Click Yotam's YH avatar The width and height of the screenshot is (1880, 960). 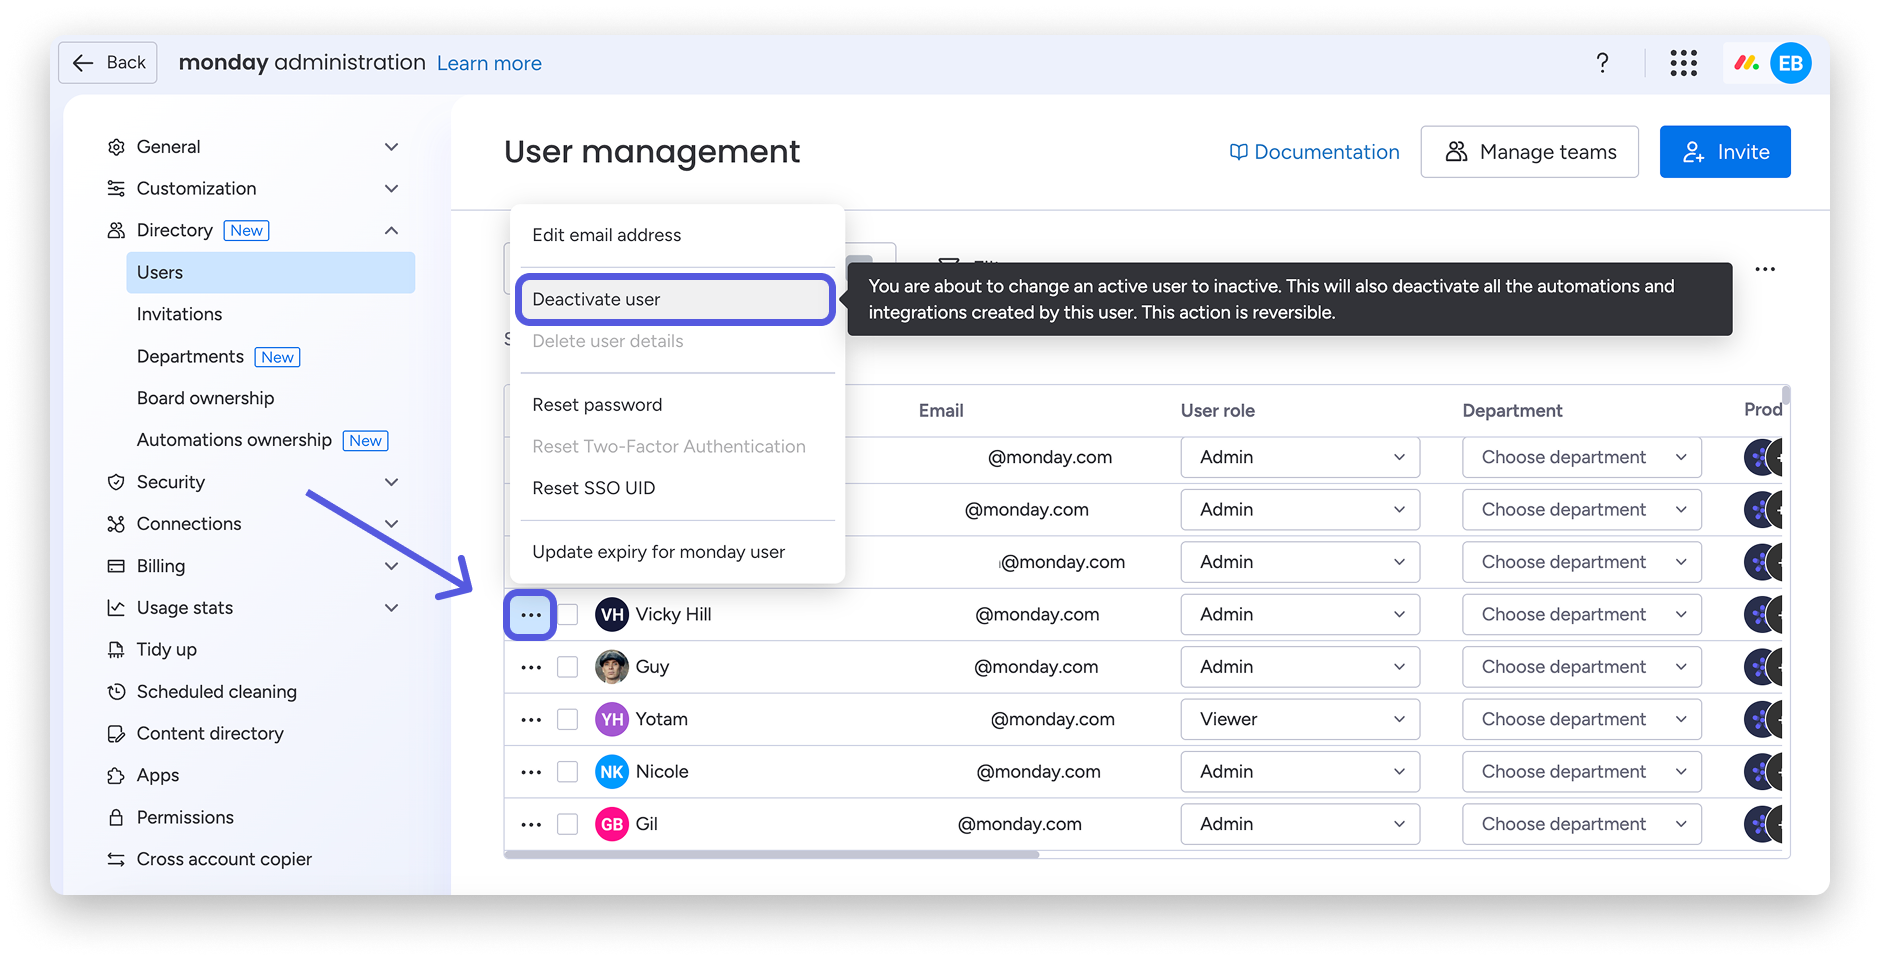pos(612,720)
